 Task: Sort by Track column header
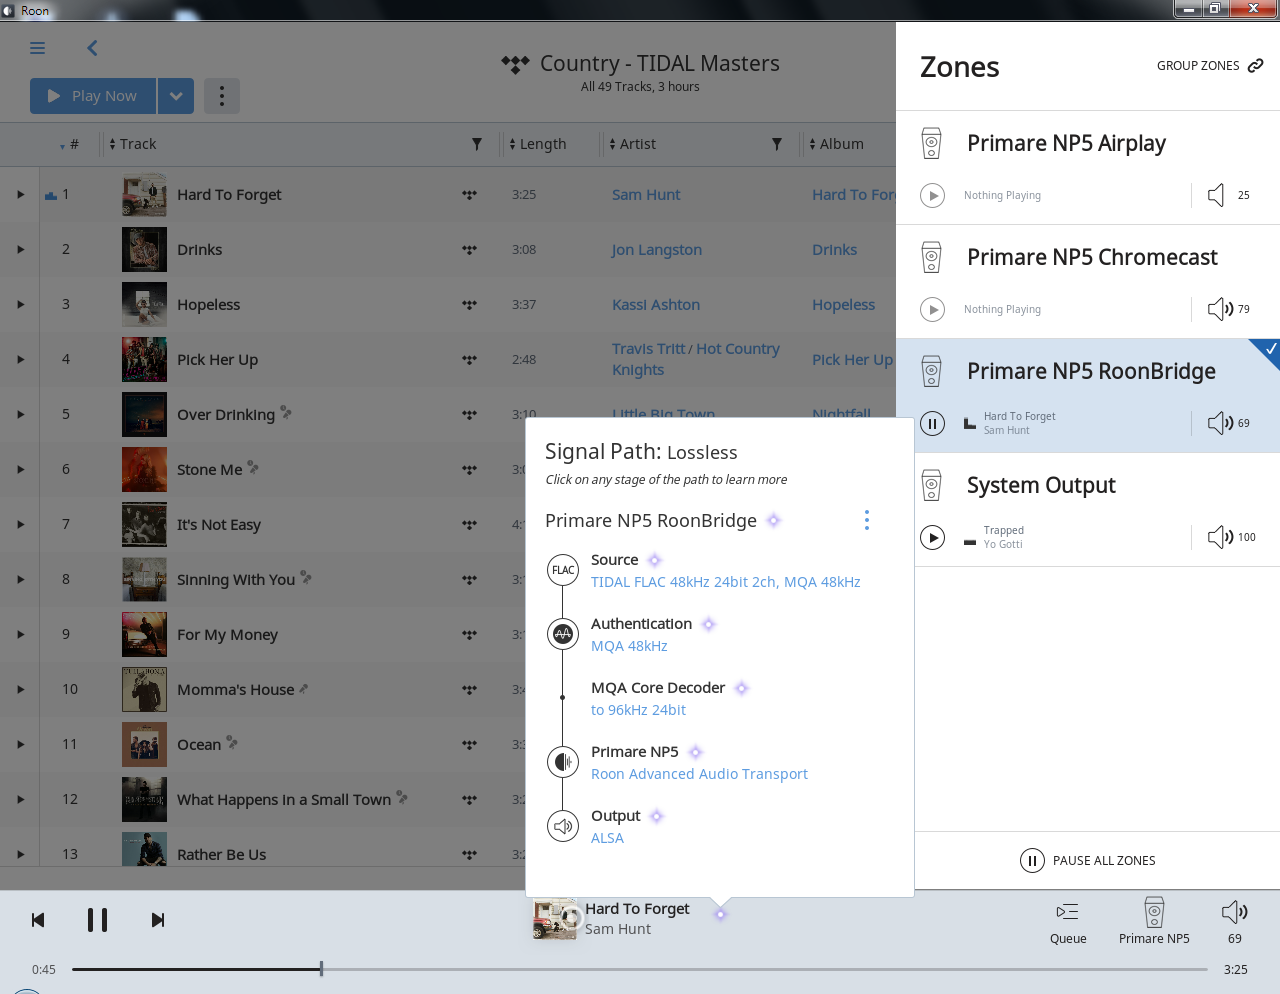pos(138,144)
